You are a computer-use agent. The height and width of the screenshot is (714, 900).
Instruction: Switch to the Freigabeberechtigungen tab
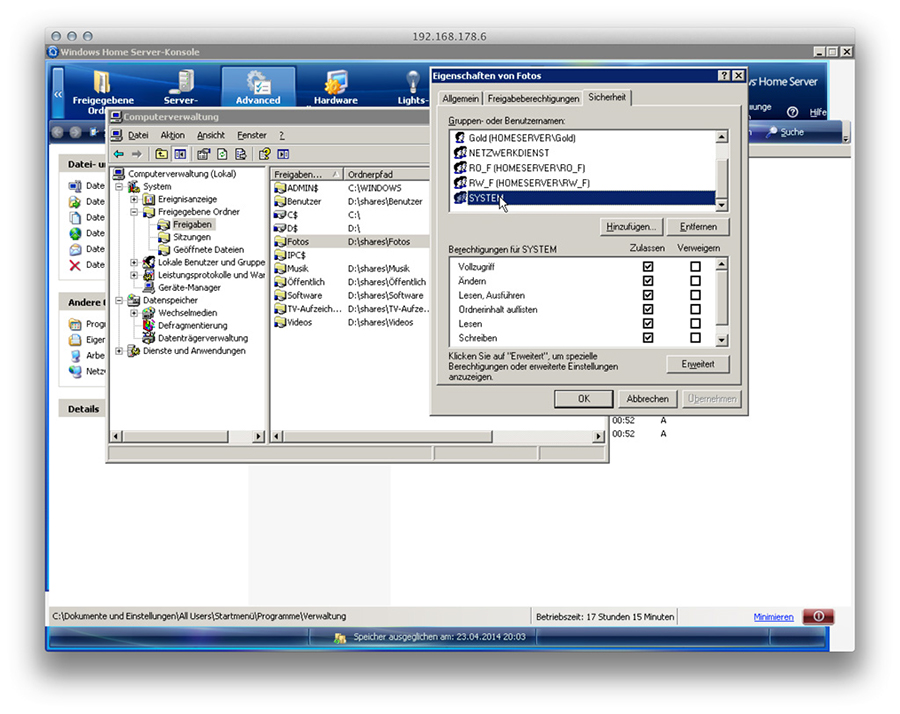coord(533,99)
